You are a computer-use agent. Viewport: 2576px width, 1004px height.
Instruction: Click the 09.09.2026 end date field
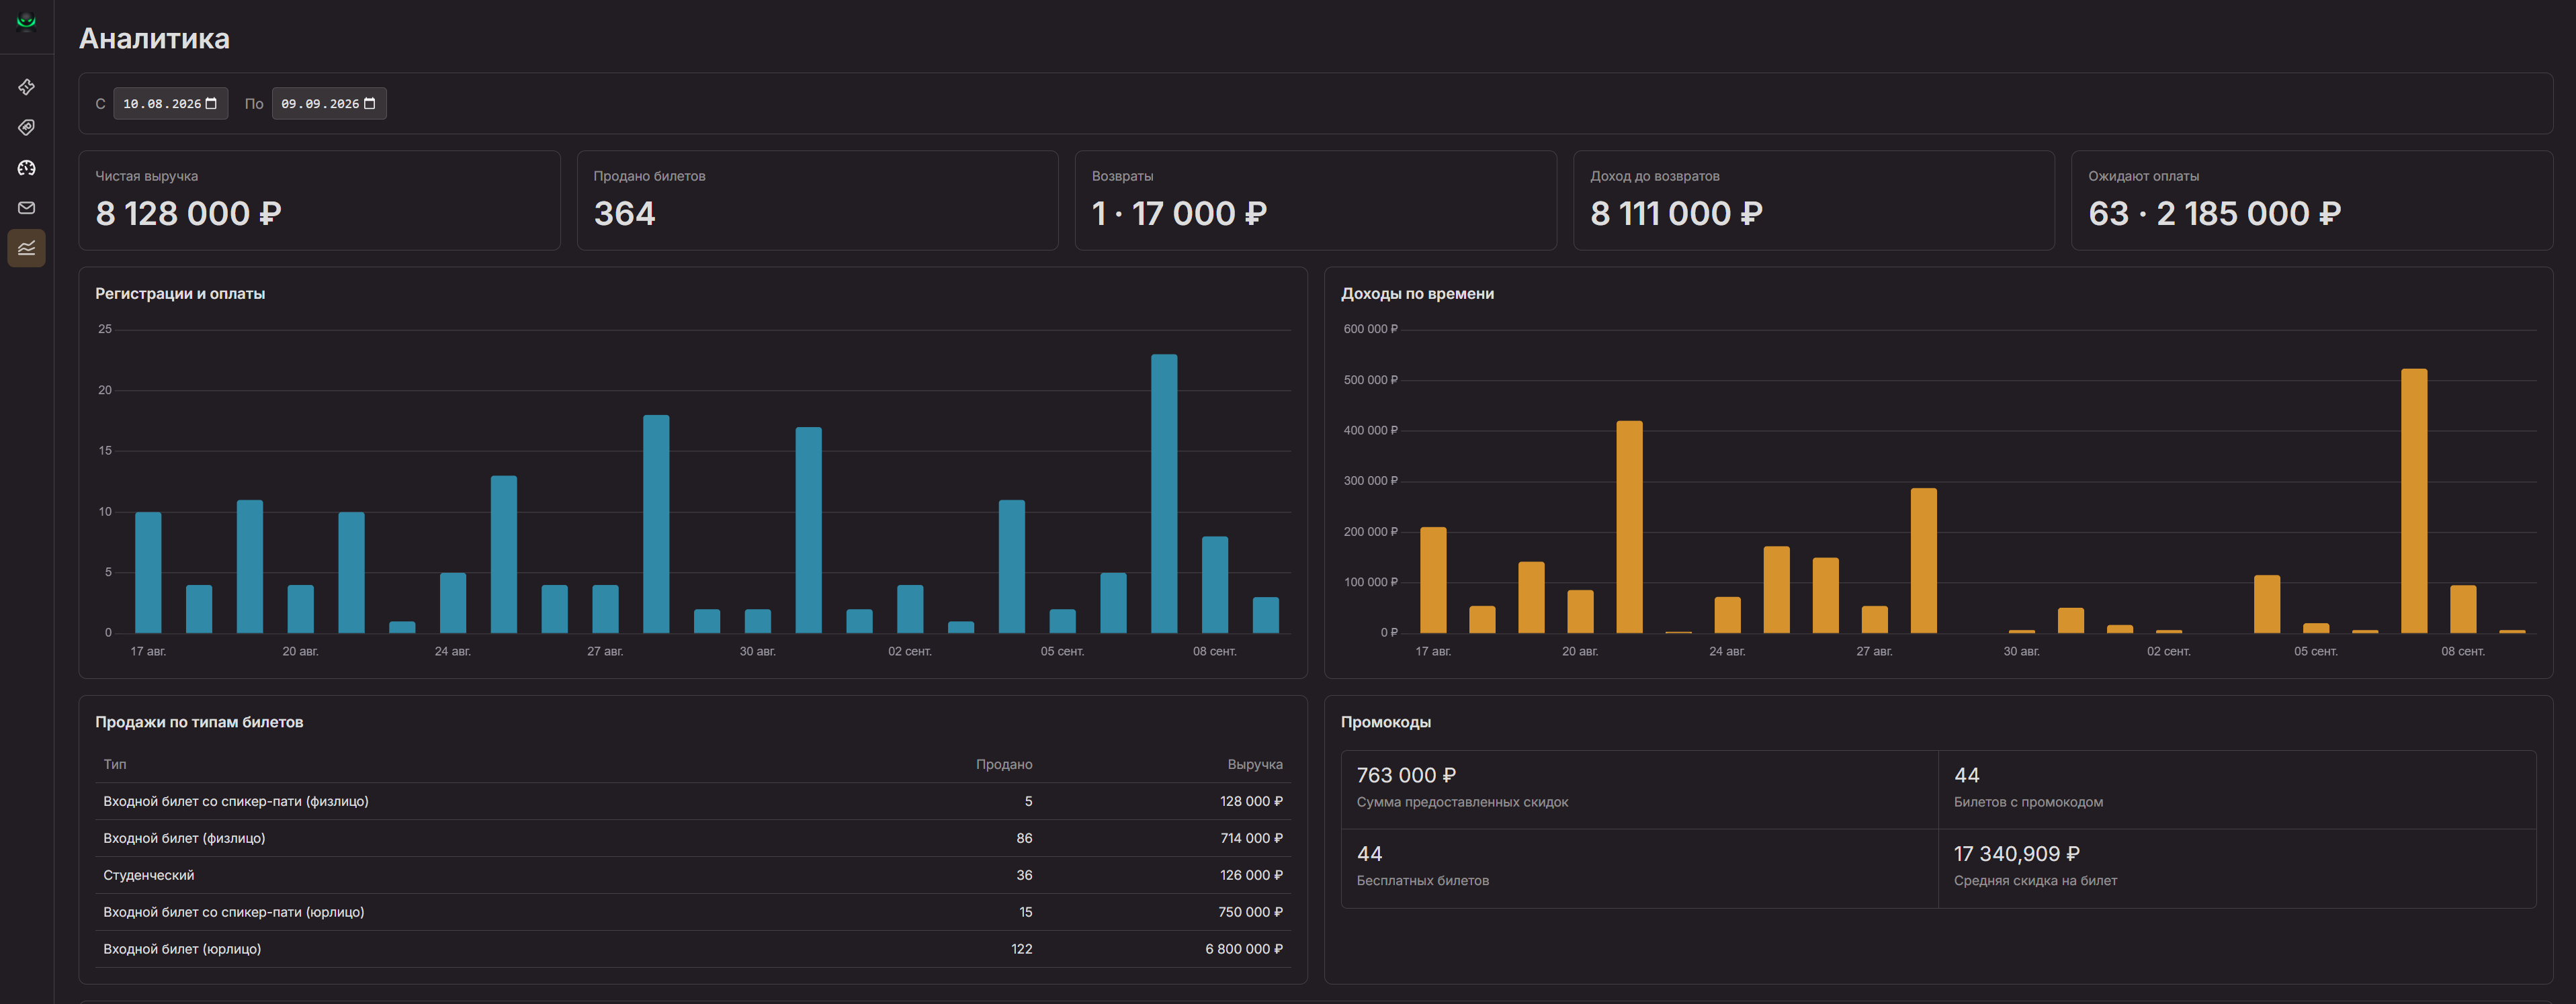[x=329, y=104]
